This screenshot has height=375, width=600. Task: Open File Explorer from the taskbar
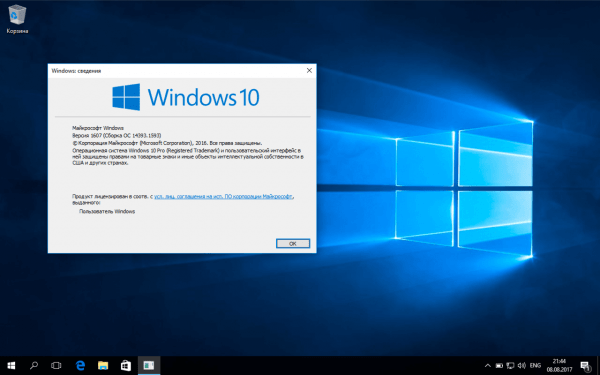tap(103, 365)
